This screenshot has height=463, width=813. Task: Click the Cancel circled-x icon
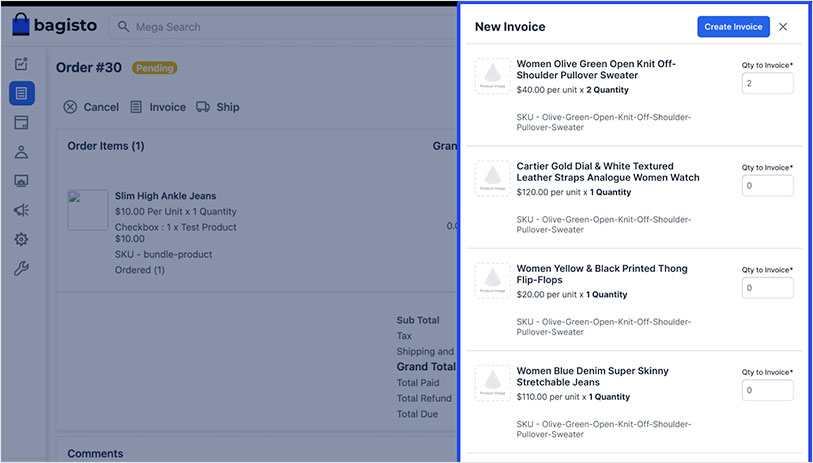pos(70,107)
